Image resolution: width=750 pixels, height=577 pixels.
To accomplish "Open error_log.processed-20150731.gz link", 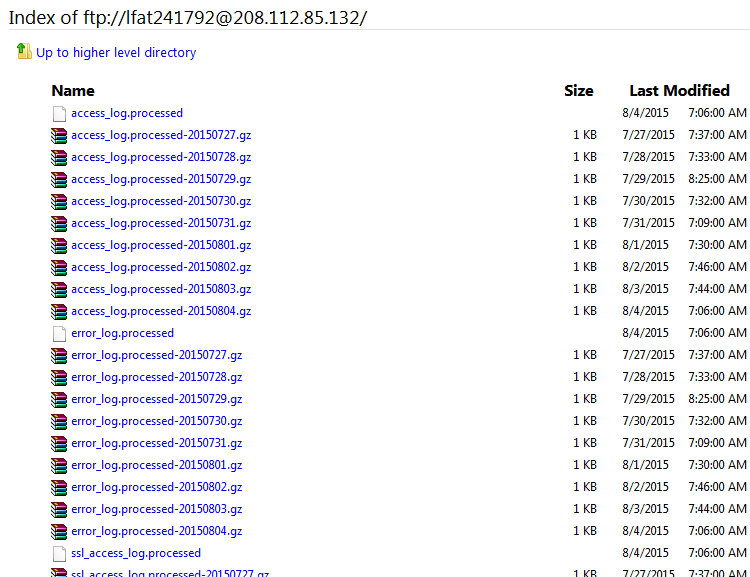I will coord(157,444).
